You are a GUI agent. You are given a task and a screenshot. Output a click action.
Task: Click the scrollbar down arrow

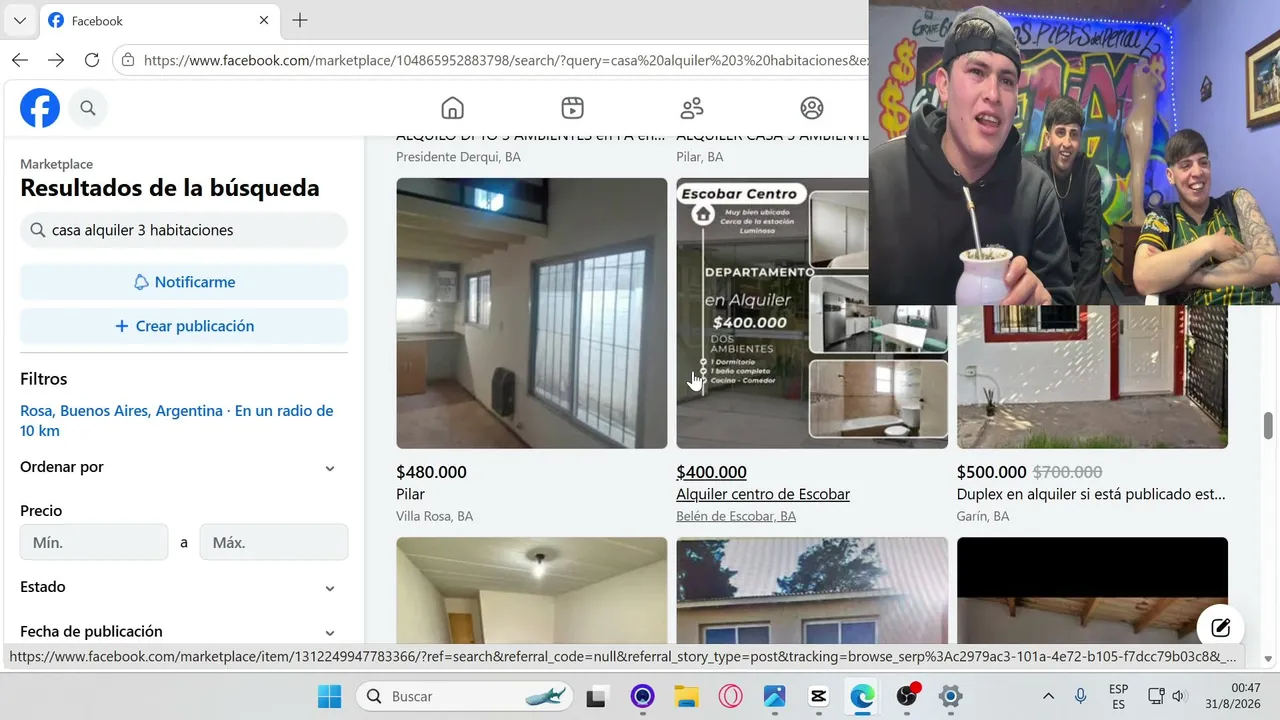point(1269,659)
